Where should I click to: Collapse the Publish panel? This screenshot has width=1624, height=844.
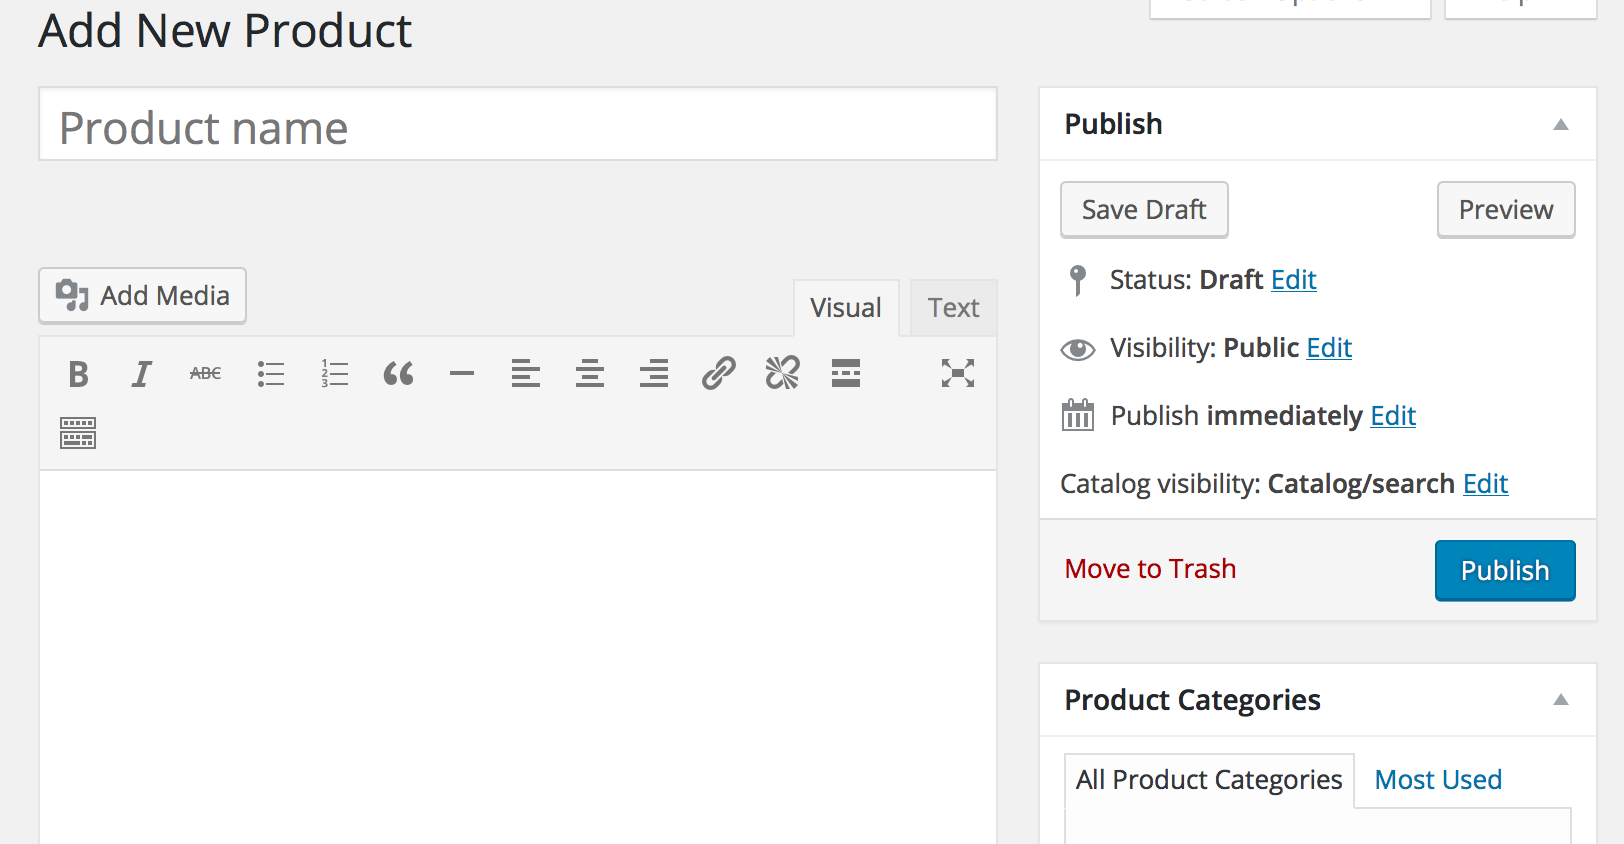click(1560, 125)
